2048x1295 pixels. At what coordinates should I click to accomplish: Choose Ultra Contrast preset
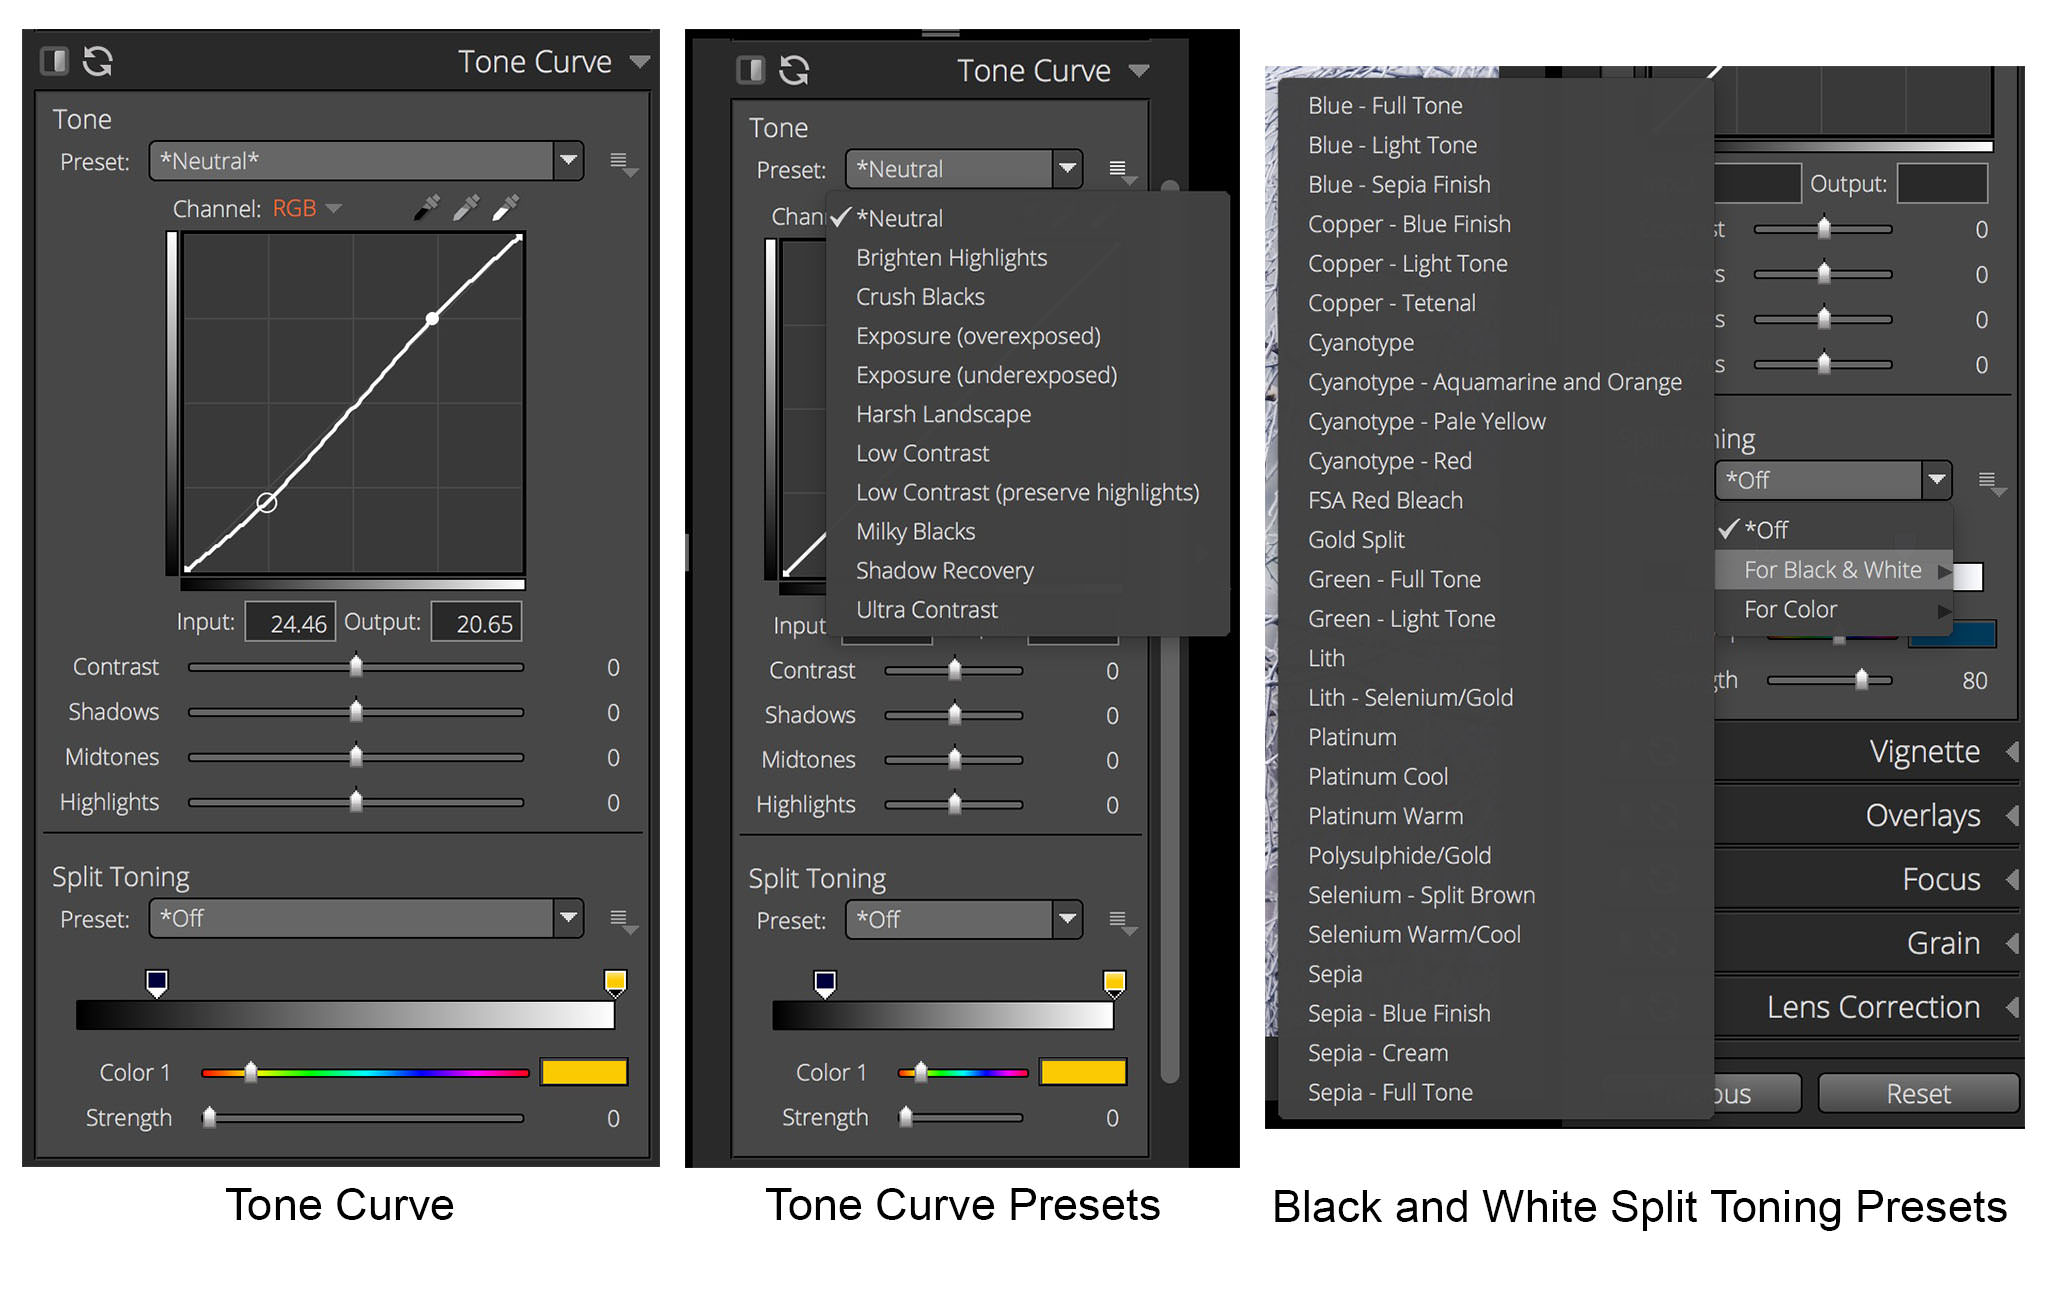tap(926, 609)
